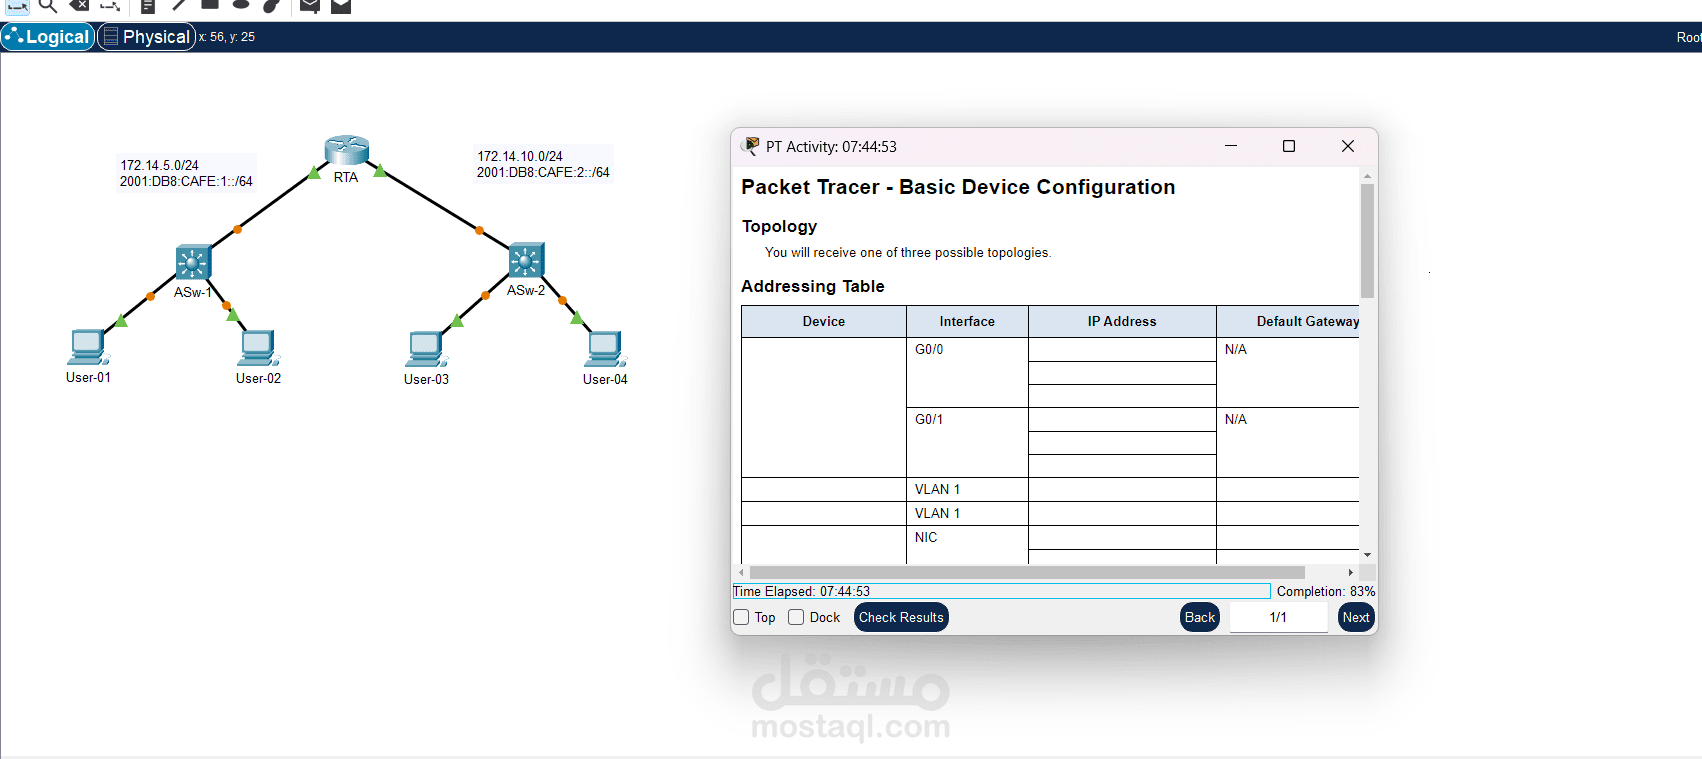This screenshot has height=759, width=1702.
Task: Click the Time Elapsed progress bar
Action: point(1001,591)
